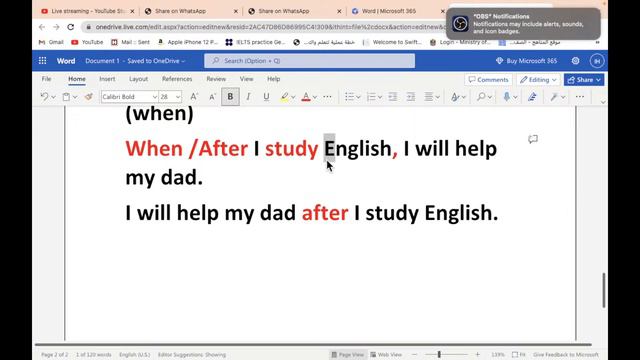Image resolution: width=640 pixels, height=360 pixels.
Task: Open the Help tab
Action: tap(273, 79)
